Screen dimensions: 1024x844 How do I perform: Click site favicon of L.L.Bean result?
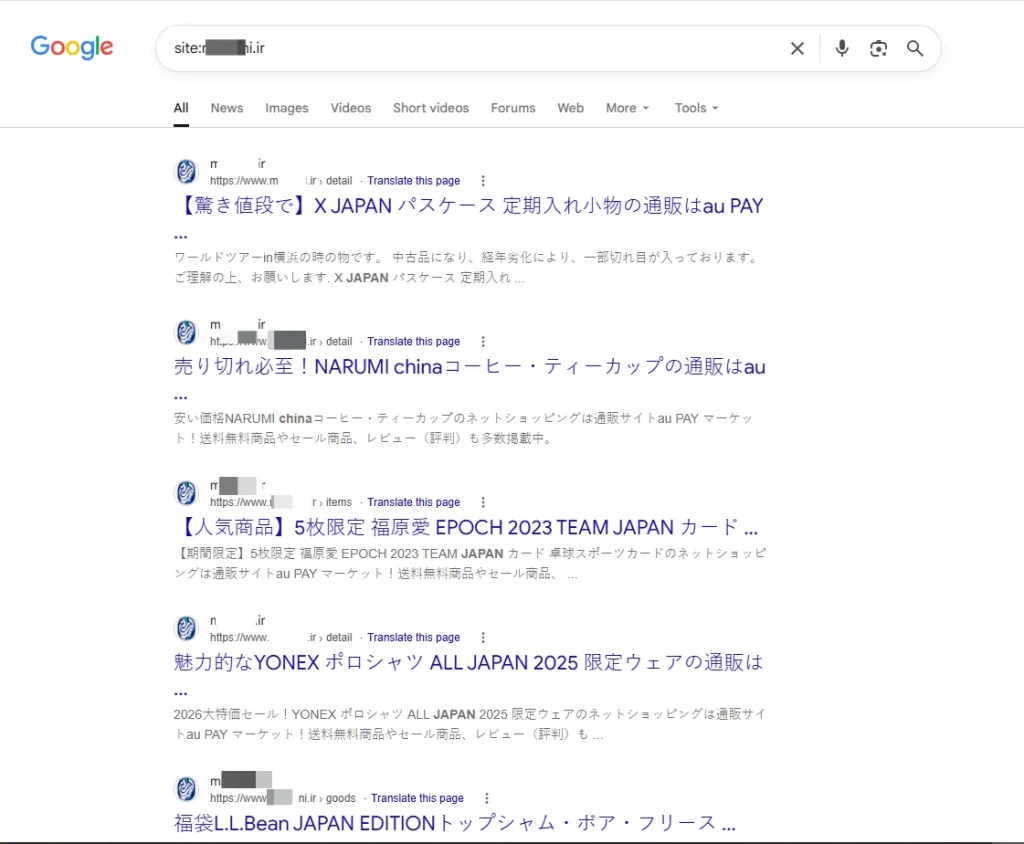(186, 789)
